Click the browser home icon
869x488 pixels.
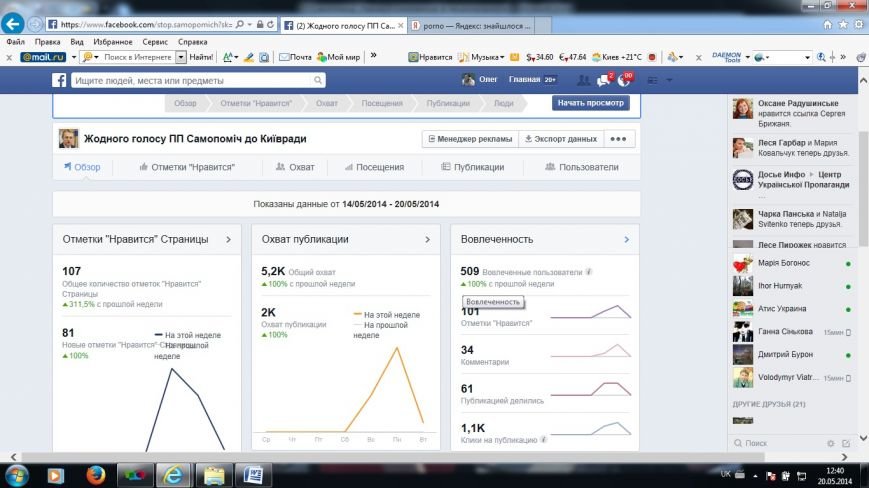[x=827, y=25]
